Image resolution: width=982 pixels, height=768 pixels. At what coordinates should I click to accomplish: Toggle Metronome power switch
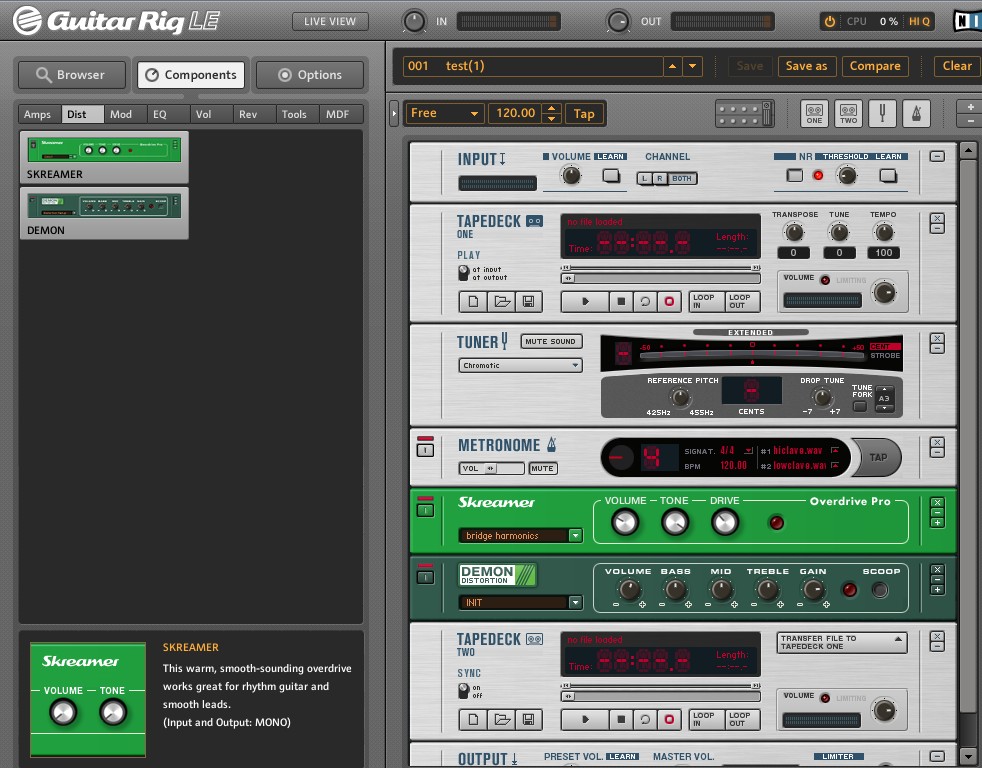coord(425,450)
